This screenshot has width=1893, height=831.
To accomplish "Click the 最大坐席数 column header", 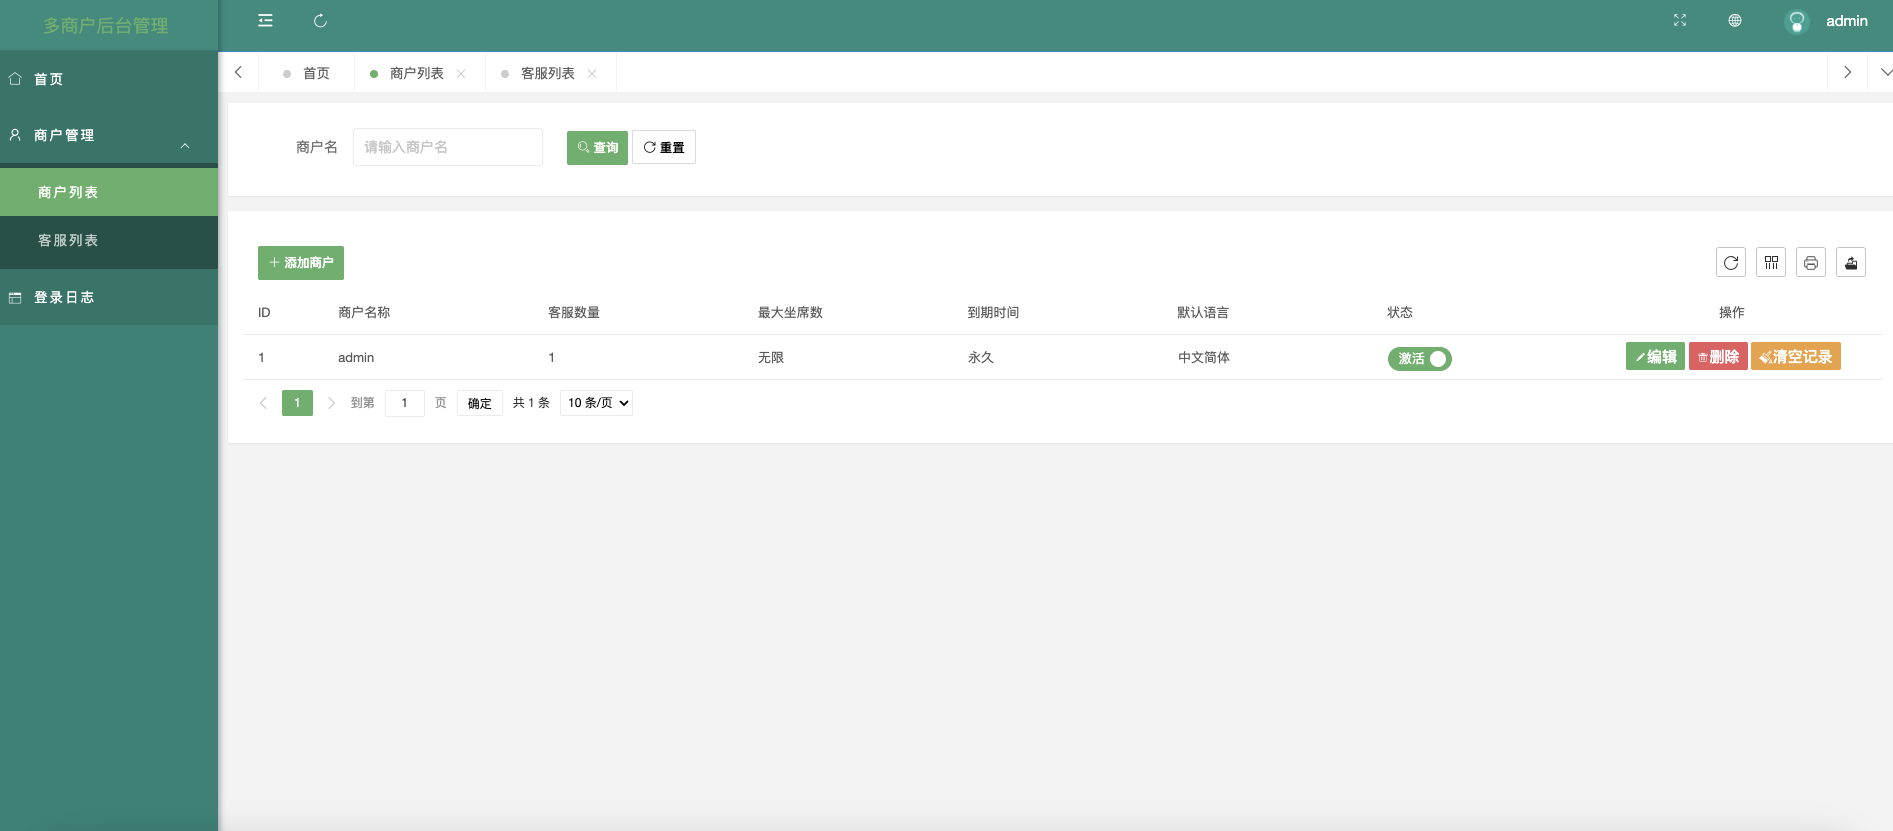I will 790,312.
